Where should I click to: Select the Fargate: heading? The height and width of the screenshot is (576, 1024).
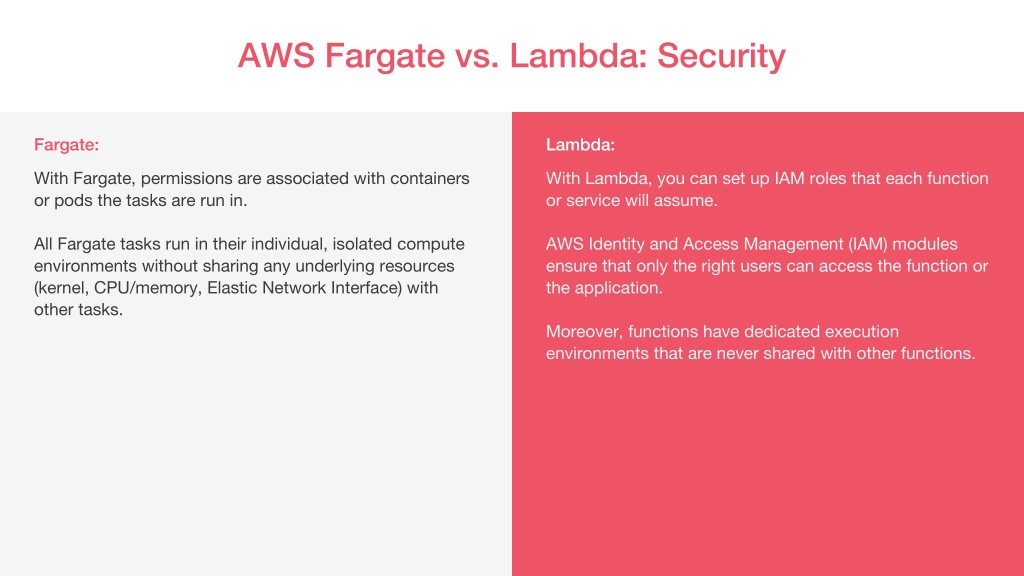(67, 144)
